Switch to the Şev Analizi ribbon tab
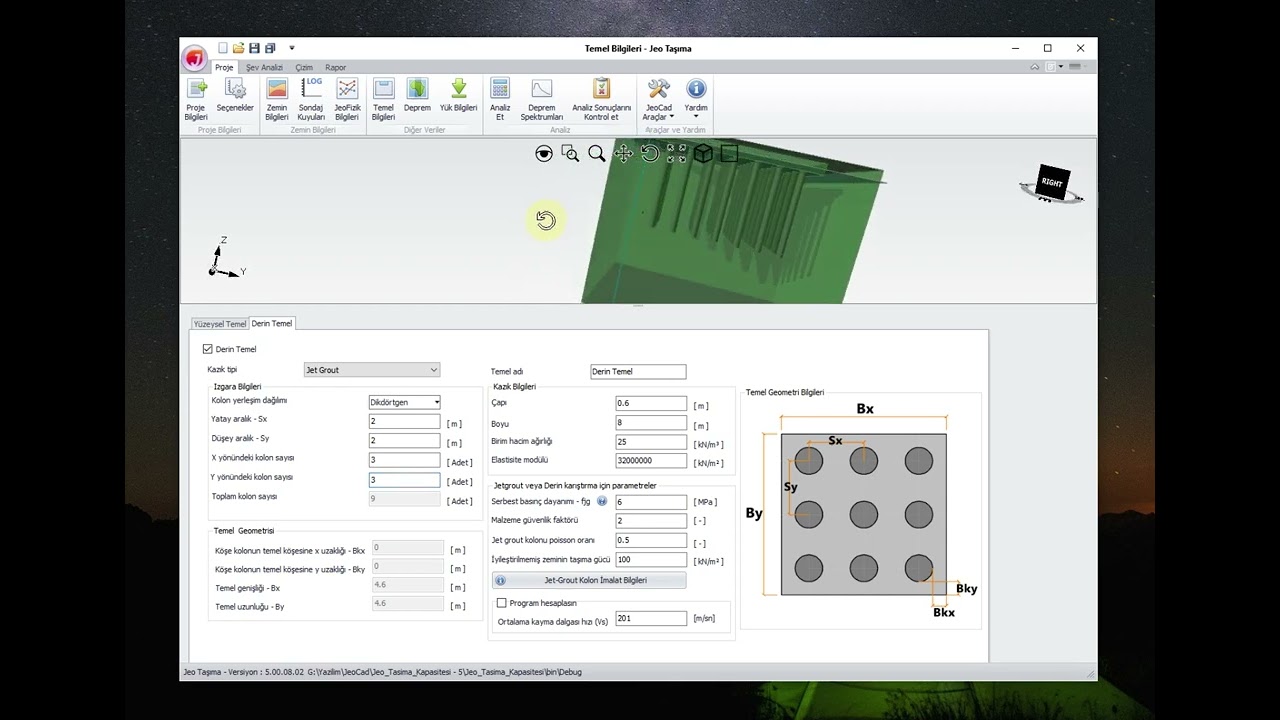This screenshot has height=720, width=1280. (x=265, y=67)
